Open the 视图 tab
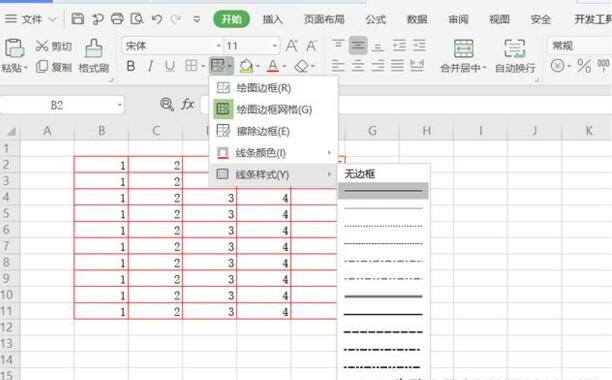This screenshot has width=612, height=380. 499,19
